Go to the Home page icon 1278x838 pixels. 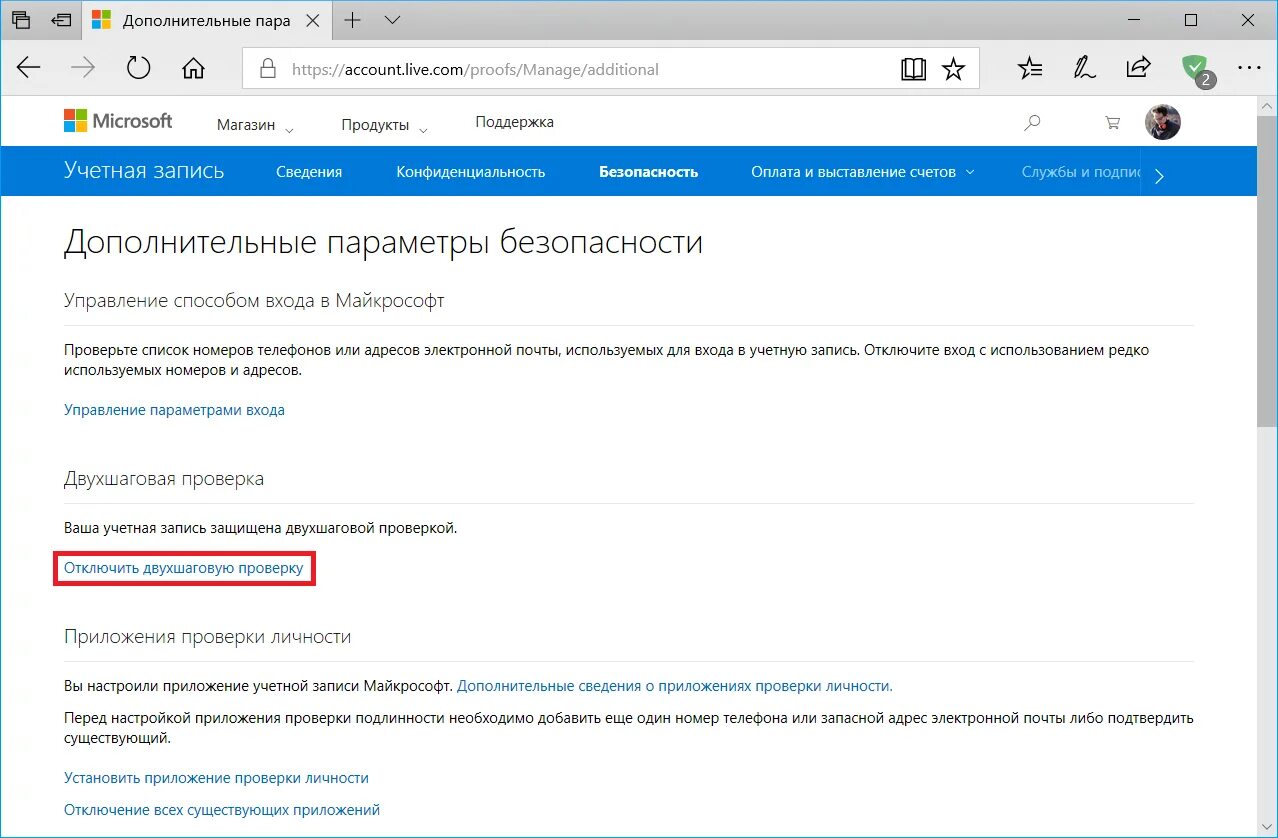point(193,68)
